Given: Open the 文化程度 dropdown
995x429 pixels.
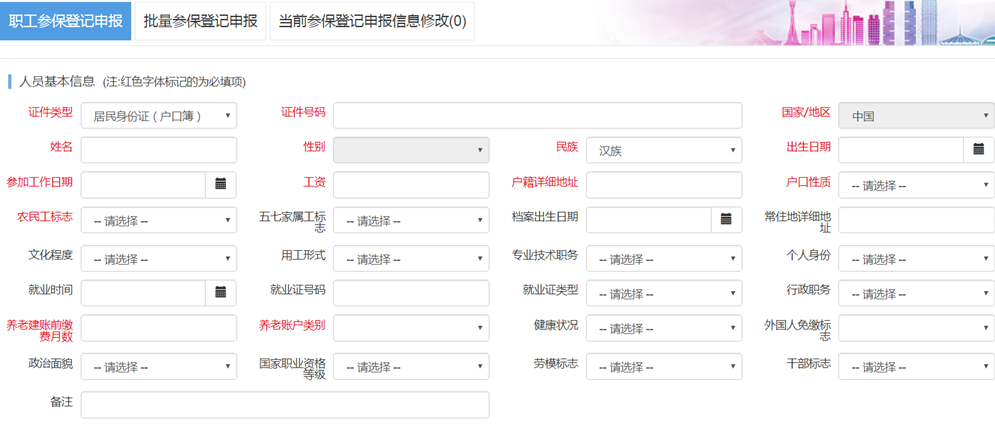Looking at the screenshot, I should tap(158, 258).
